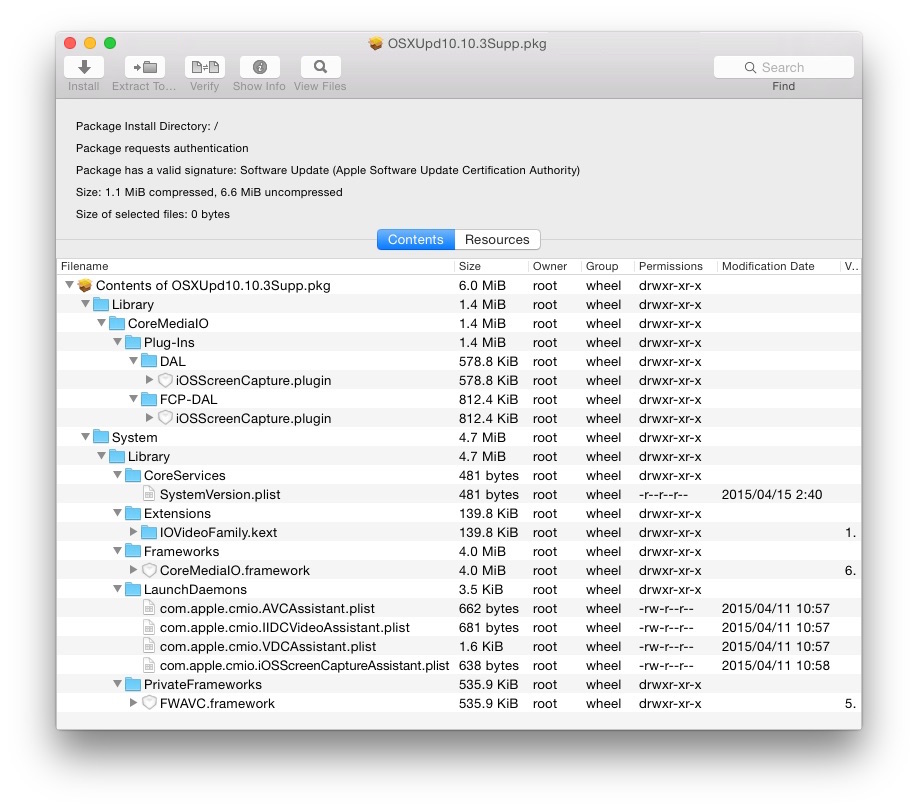
Task: Select com.apple.cmio.IIDCVideoAssistant.plist row
Action: pyautogui.click(x=459, y=627)
